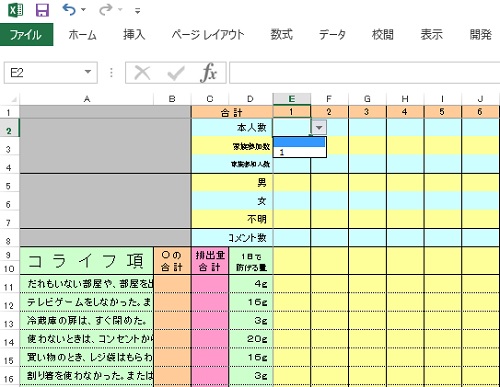Click the 男 label cell
The height and width of the screenshot is (387, 500).
click(x=232, y=182)
